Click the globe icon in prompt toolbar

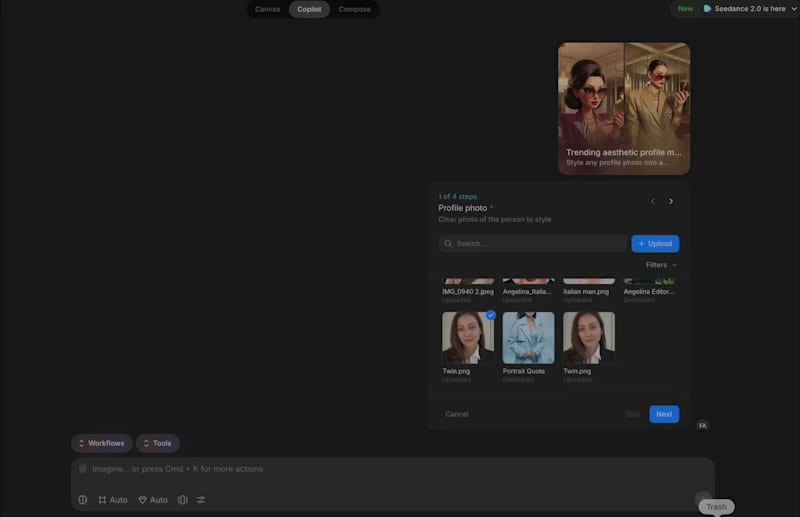[83, 500]
